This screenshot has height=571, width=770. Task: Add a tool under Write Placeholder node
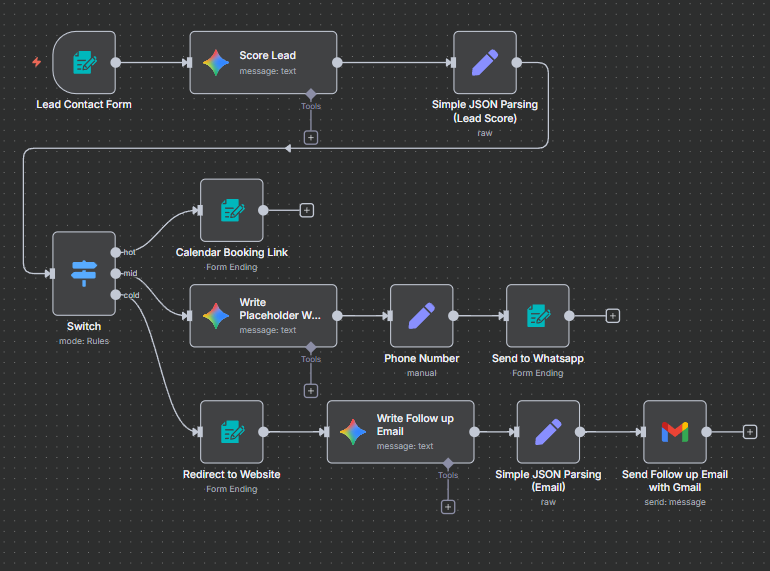311,390
